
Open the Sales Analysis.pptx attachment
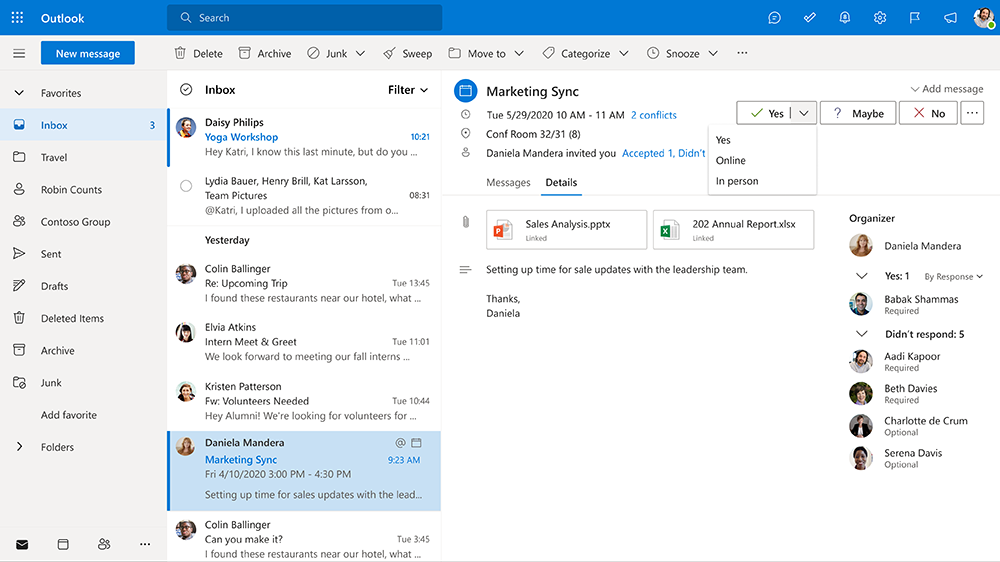[566, 230]
